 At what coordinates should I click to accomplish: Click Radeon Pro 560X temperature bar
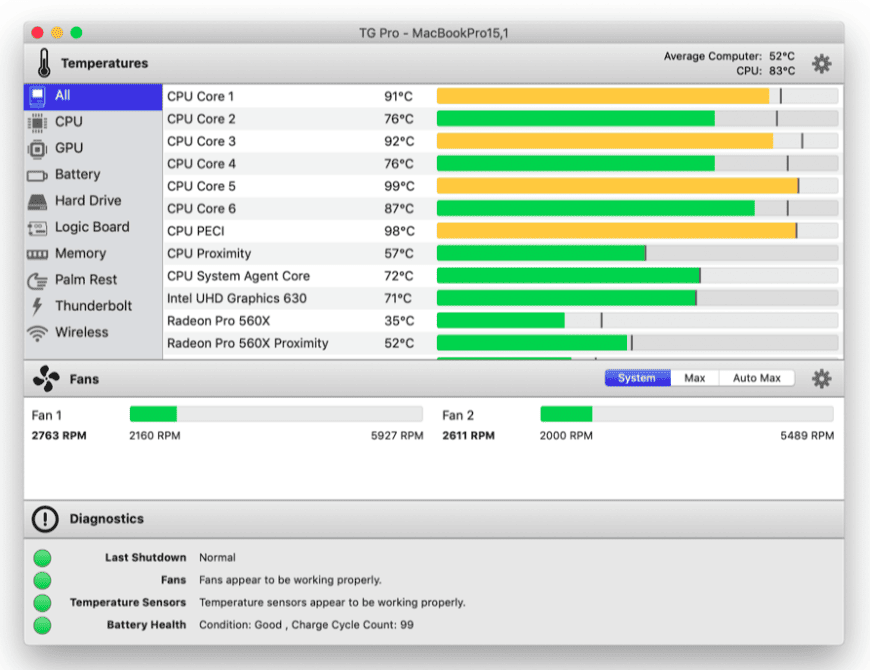[x=637, y=321]
